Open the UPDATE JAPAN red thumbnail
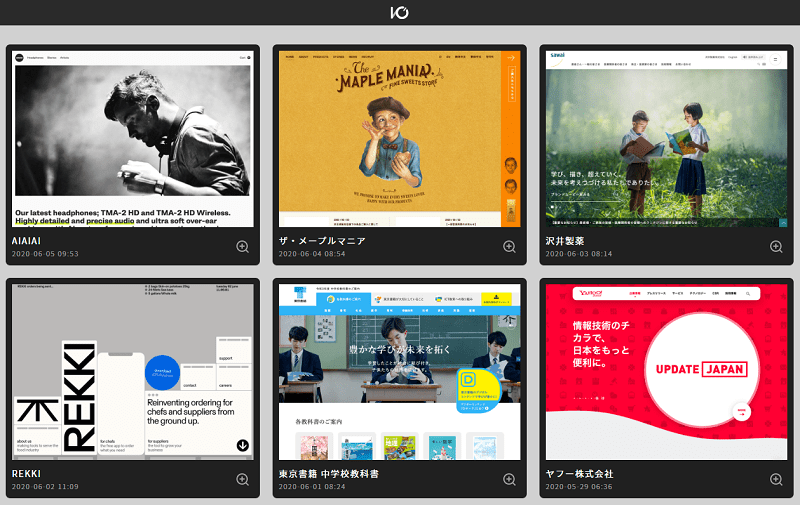Screen dimensions: 800x505 (x=666, y=372)
